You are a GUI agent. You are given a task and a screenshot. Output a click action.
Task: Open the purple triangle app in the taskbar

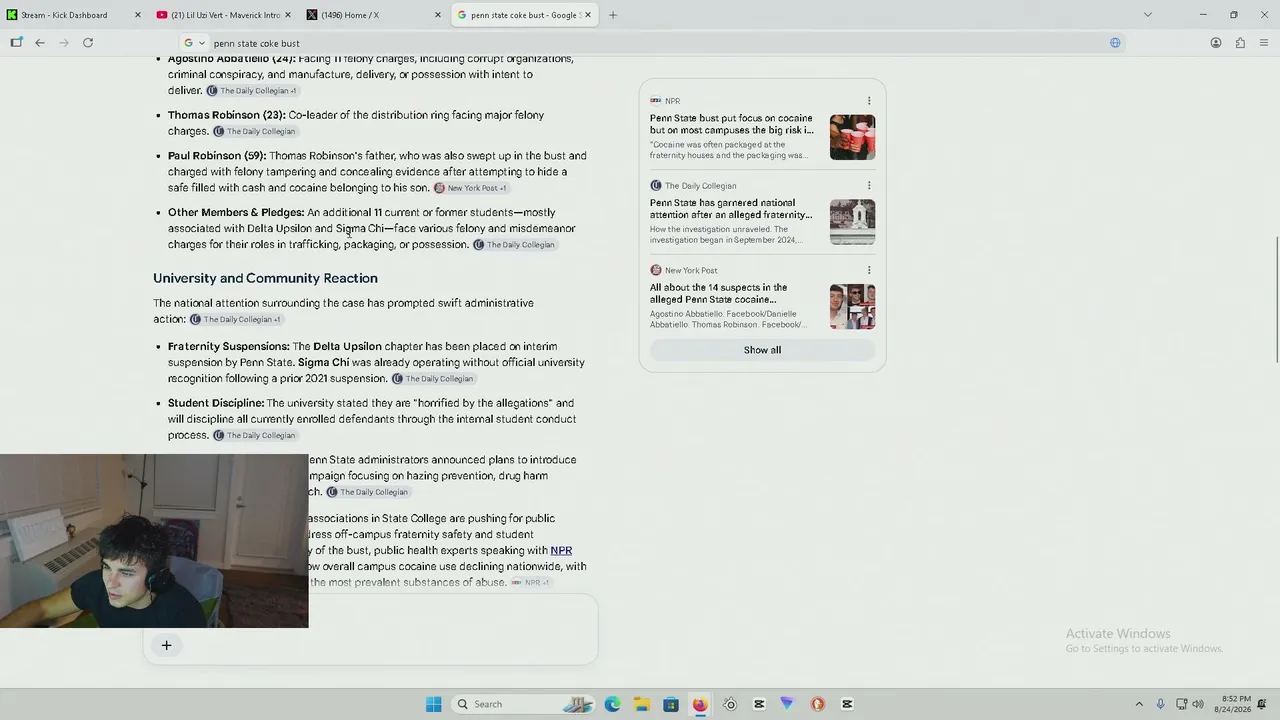[787, 704]
